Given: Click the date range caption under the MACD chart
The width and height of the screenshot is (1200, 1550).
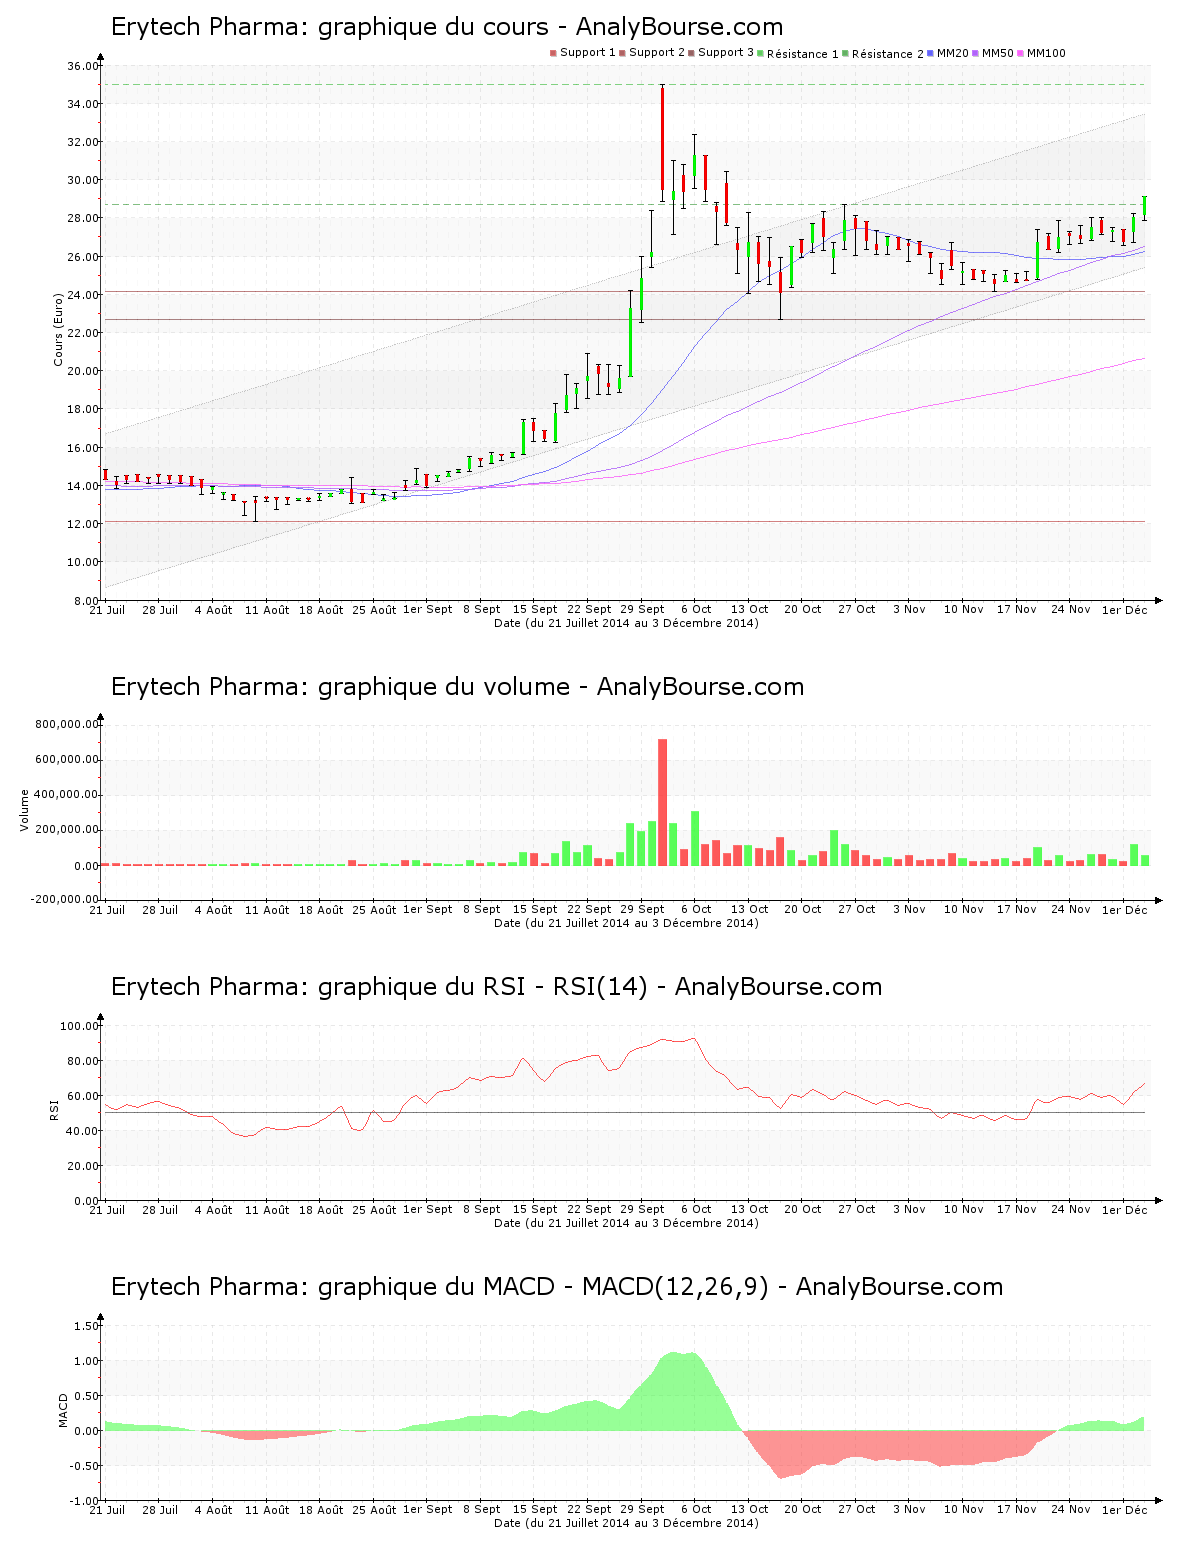Looking at the screenshot, I should pyautogui.click(x=626, y=1523).
